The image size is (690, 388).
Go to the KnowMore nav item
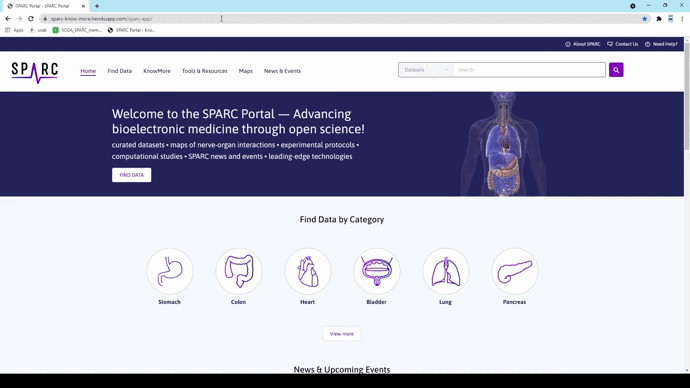click(x=157, y=71)
